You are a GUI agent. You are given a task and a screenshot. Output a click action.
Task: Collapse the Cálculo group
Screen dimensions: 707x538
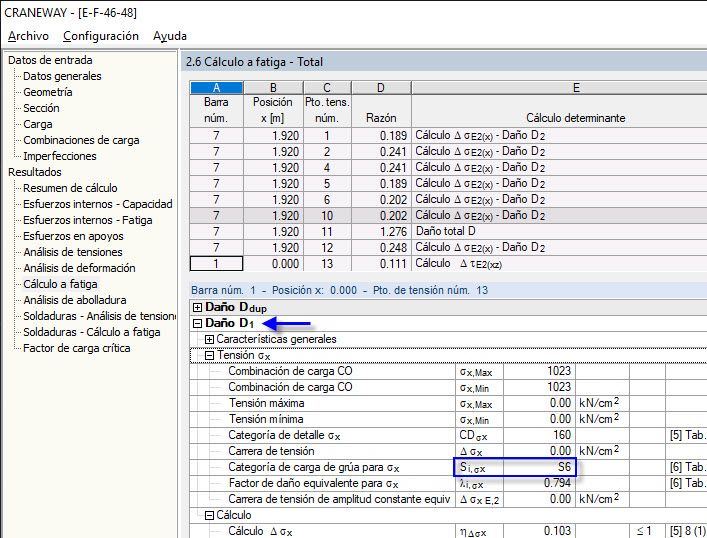[x=209, y=515]
